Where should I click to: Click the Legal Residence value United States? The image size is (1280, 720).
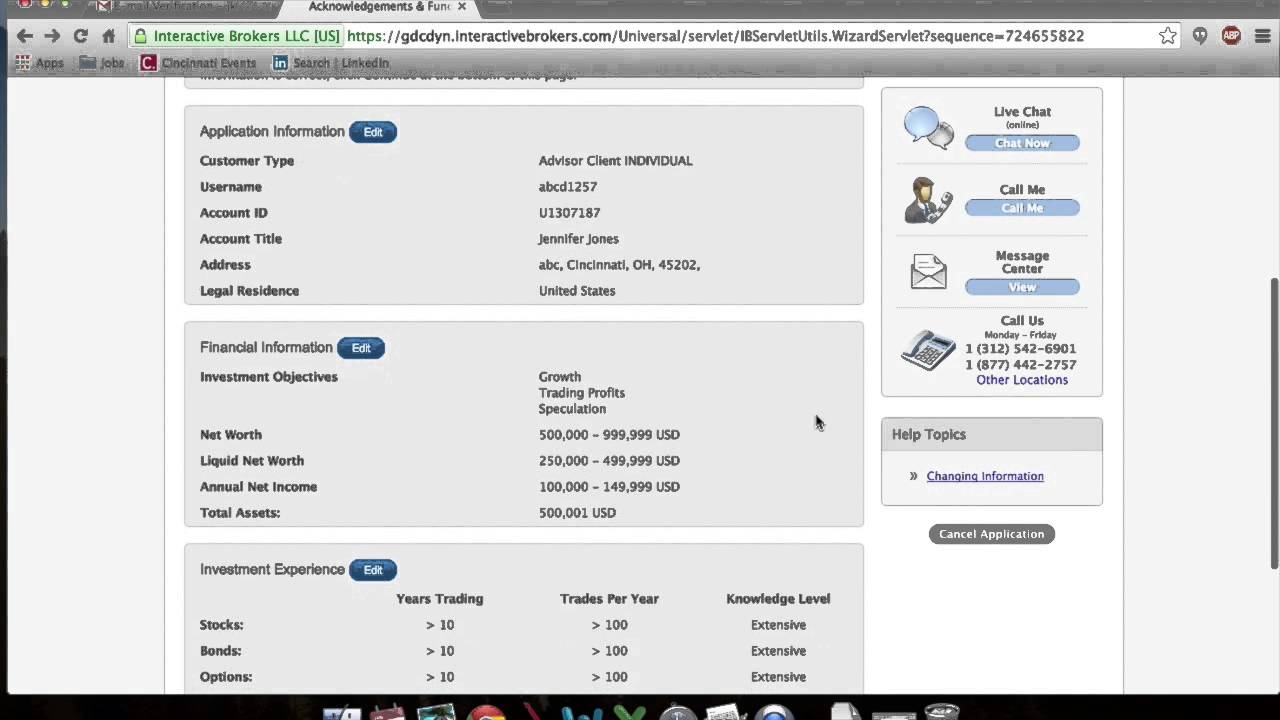(x=577, y=291)
